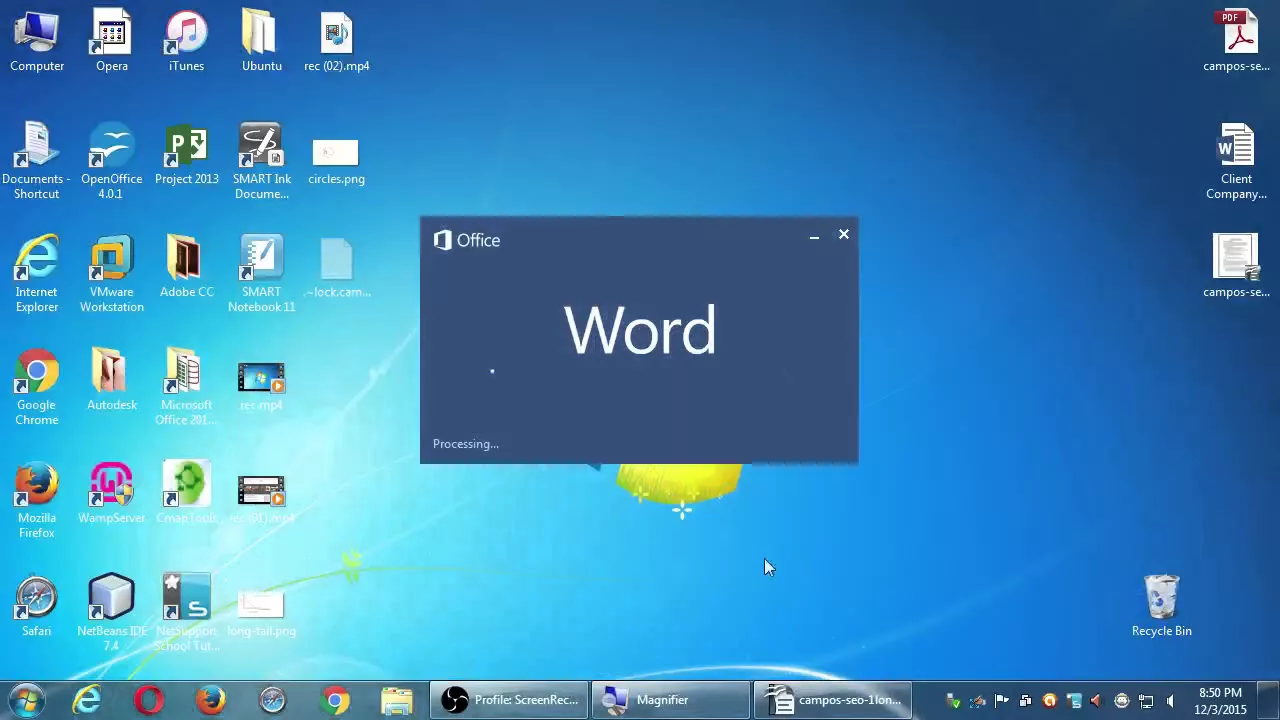Select the Recycle Bin icon

(x=1161, y=605)
